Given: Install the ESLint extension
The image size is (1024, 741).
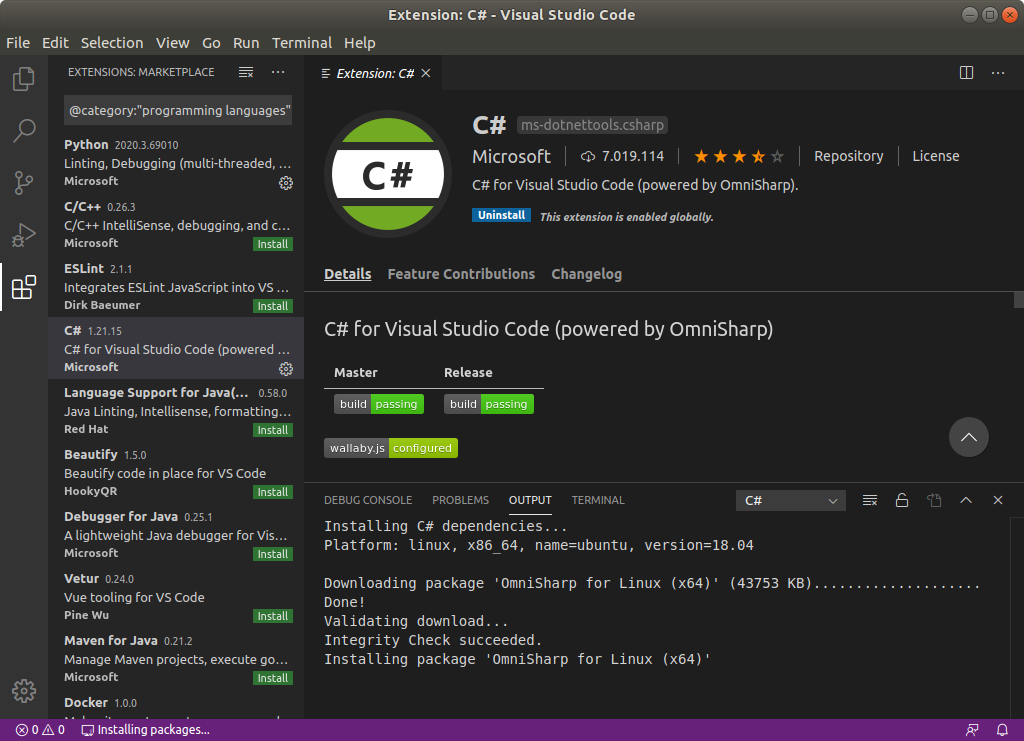Looking at the screenshot, I should tap(273, 306).
